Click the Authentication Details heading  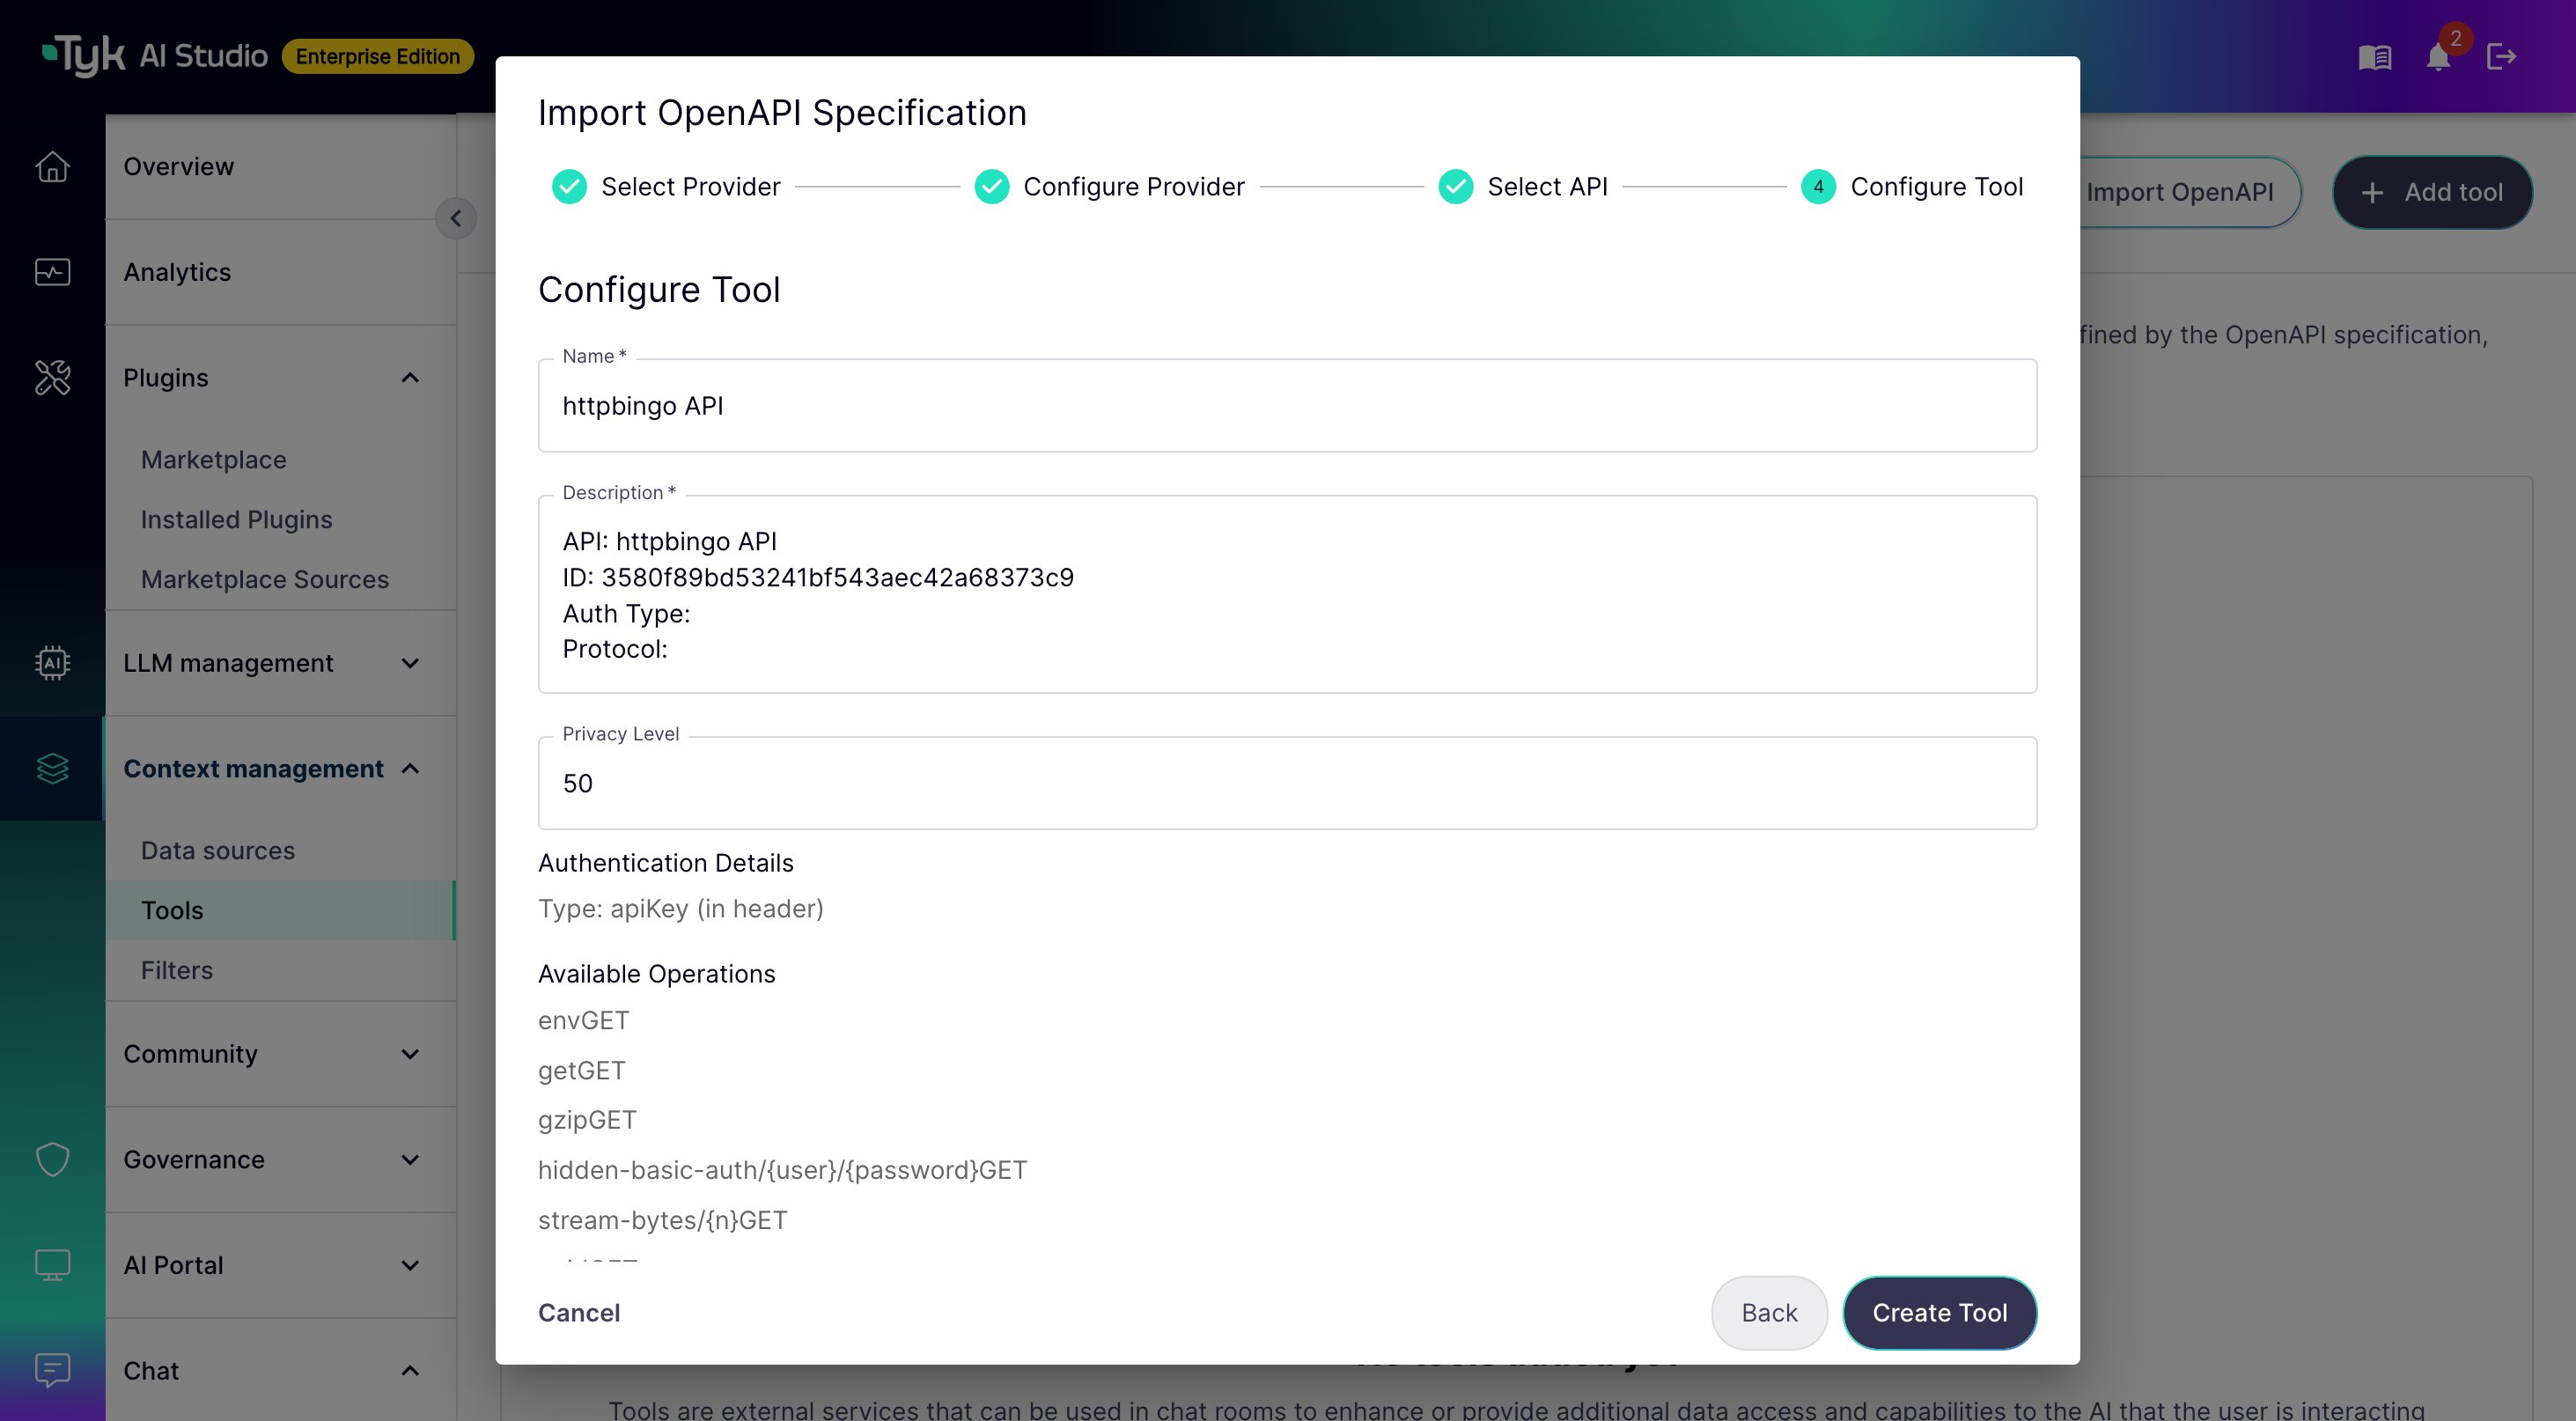pyautogui.click(x=666, y=863)
